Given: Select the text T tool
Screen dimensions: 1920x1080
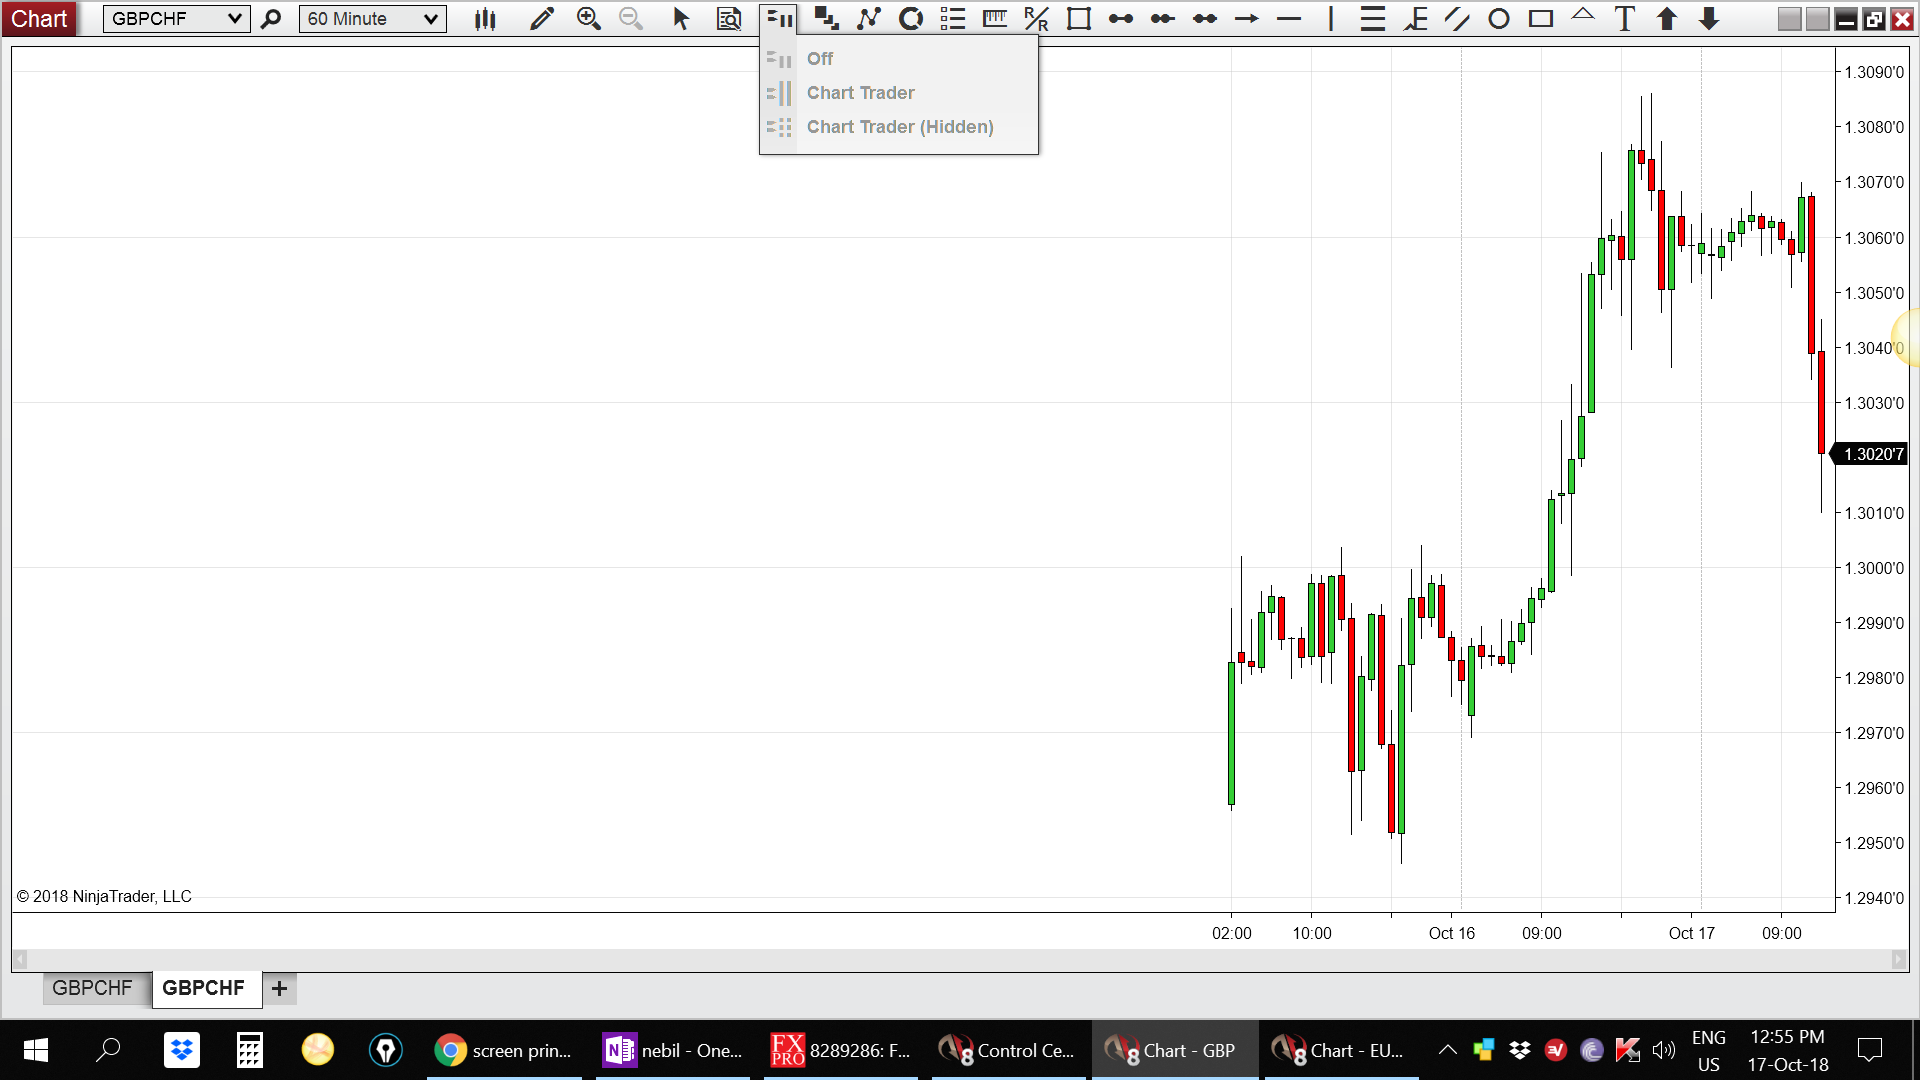Looking at the screenshot, I should (1624, 19).
